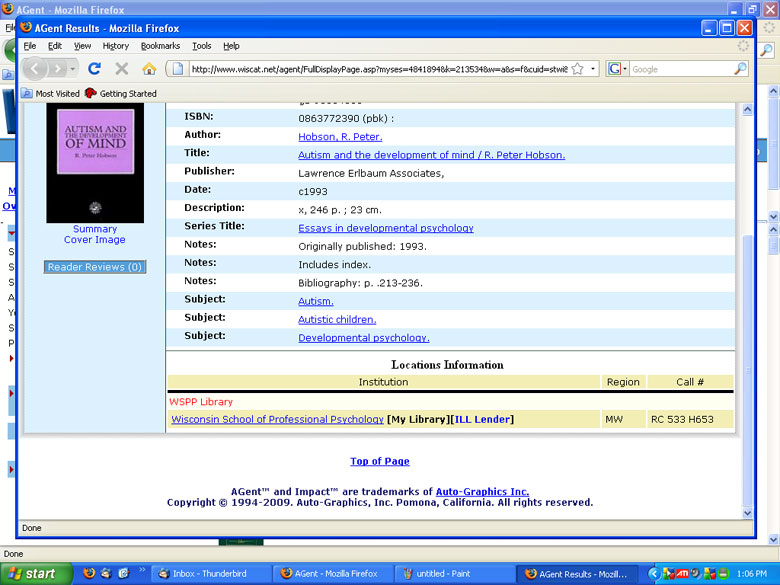Viewport: 780px width, 585px height.
Task: Launch Firefox from the quick launch bar
Action: (89, 574)
